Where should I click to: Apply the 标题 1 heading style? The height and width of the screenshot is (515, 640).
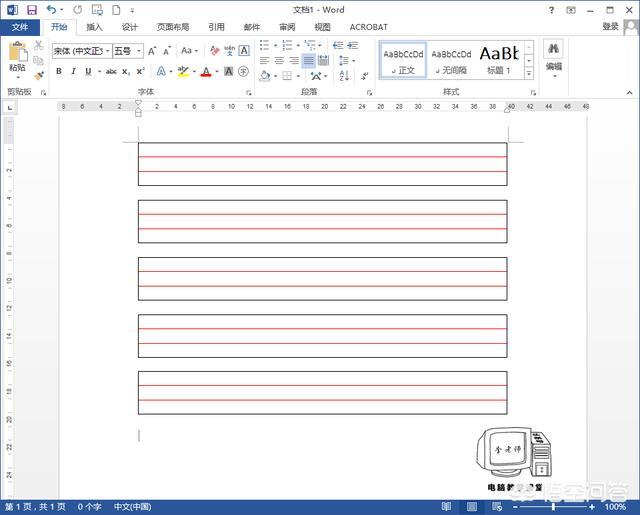point(499,59)
